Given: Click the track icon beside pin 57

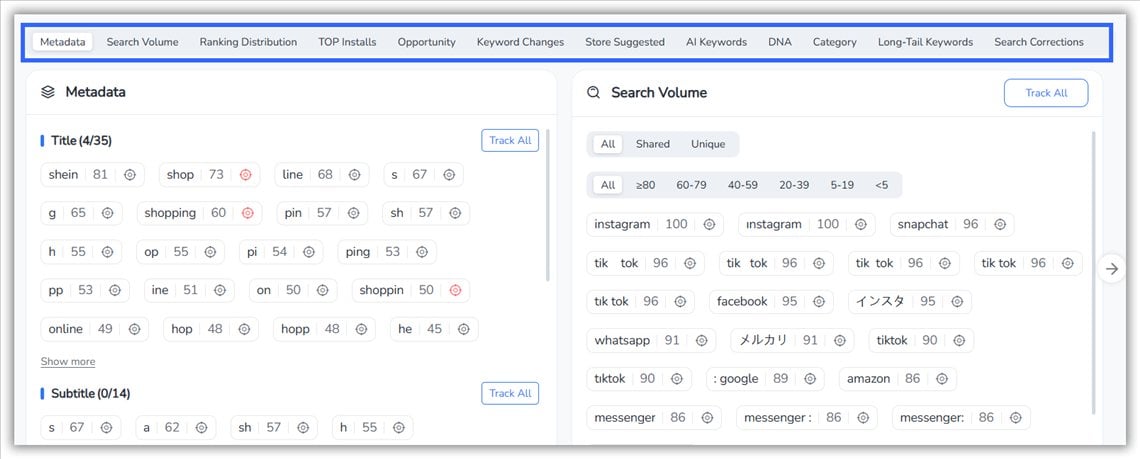Looking at the screenshot, I should 353,213.
